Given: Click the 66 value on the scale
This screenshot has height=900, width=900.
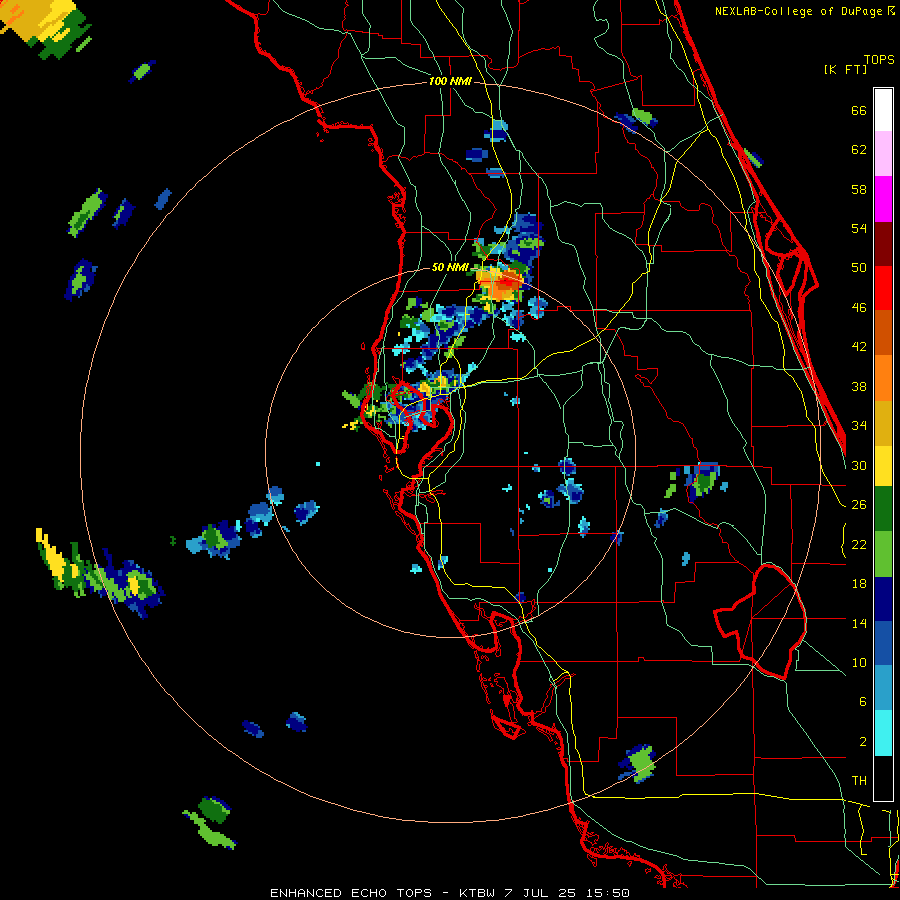Looking at the screenshot, I should (859, 111).
